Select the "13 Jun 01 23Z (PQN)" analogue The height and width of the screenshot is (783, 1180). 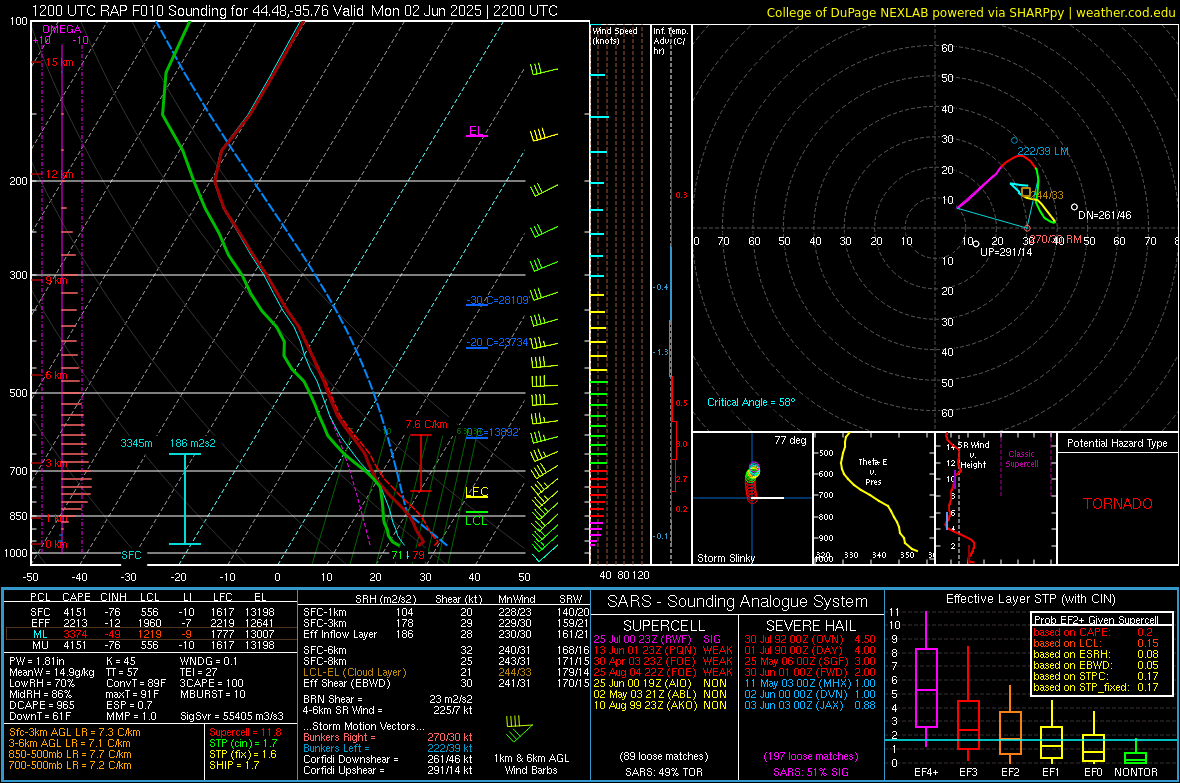(x=663, y=650)
